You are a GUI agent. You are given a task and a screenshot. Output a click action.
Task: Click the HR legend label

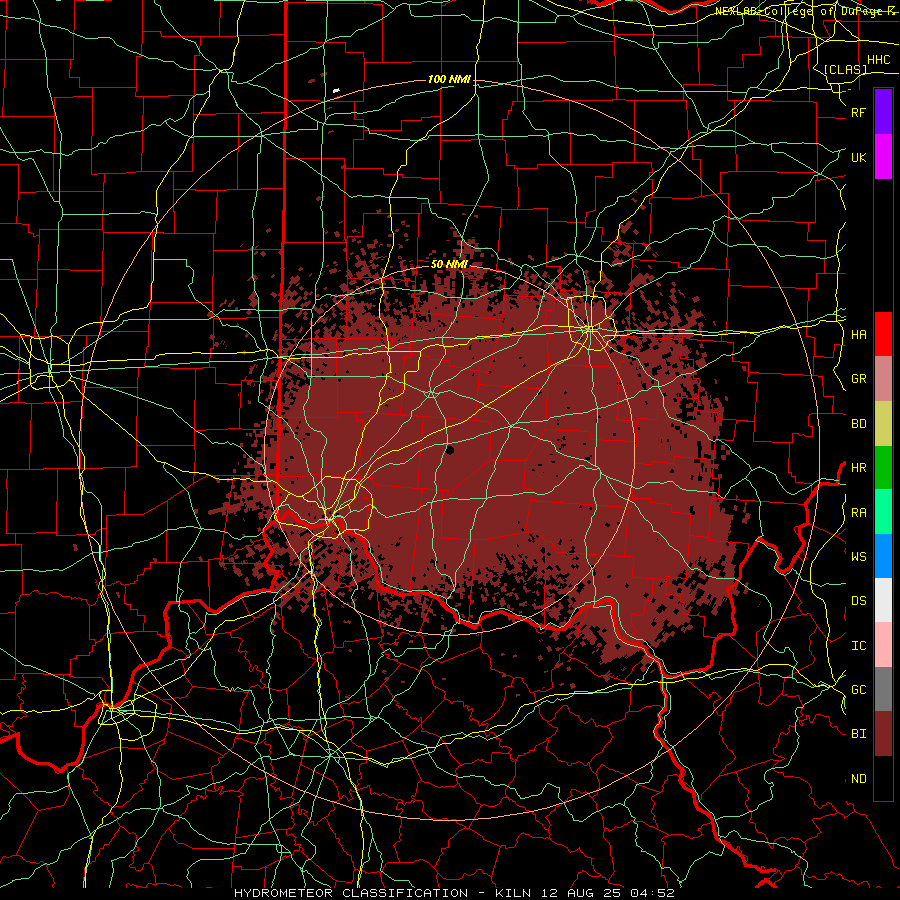(x=859, y=468)
